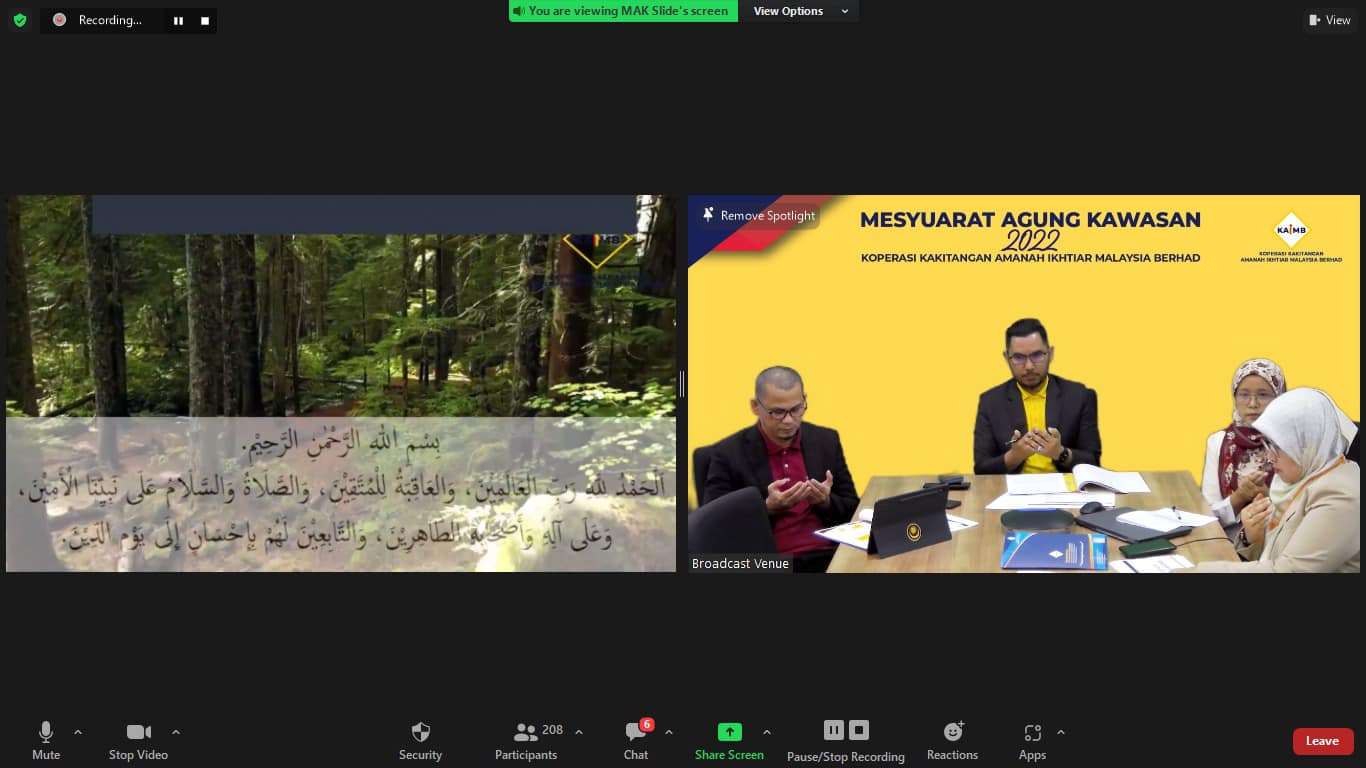Expand the Apps options caret

(x=1061, y=732)
